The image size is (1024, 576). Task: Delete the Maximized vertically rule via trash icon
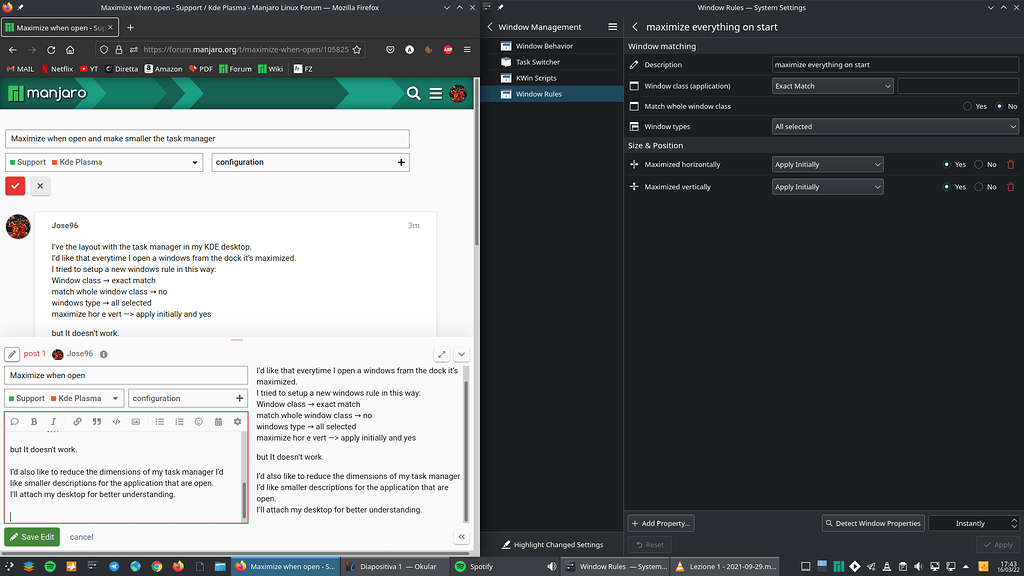(1010, 186)
